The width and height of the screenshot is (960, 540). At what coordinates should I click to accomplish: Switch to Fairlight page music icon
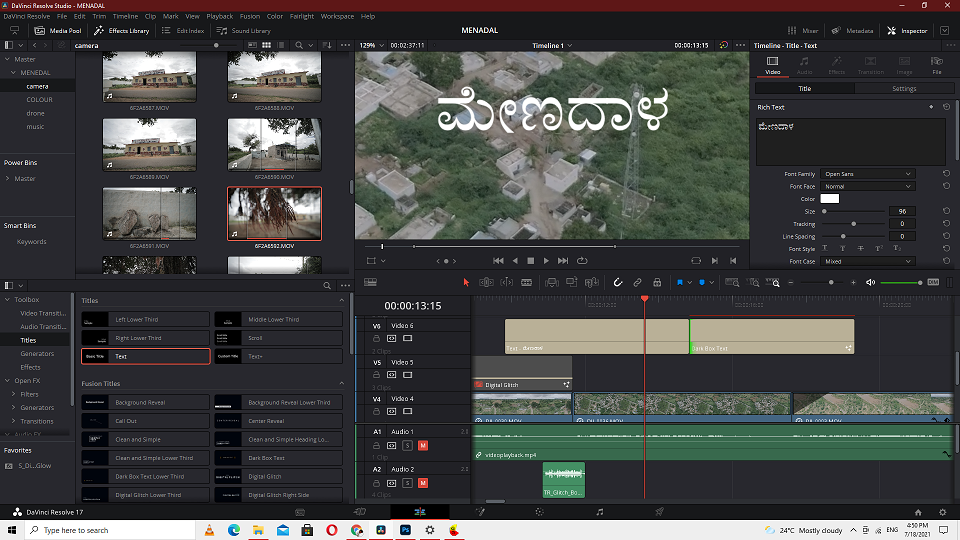[x=599, y=512]
